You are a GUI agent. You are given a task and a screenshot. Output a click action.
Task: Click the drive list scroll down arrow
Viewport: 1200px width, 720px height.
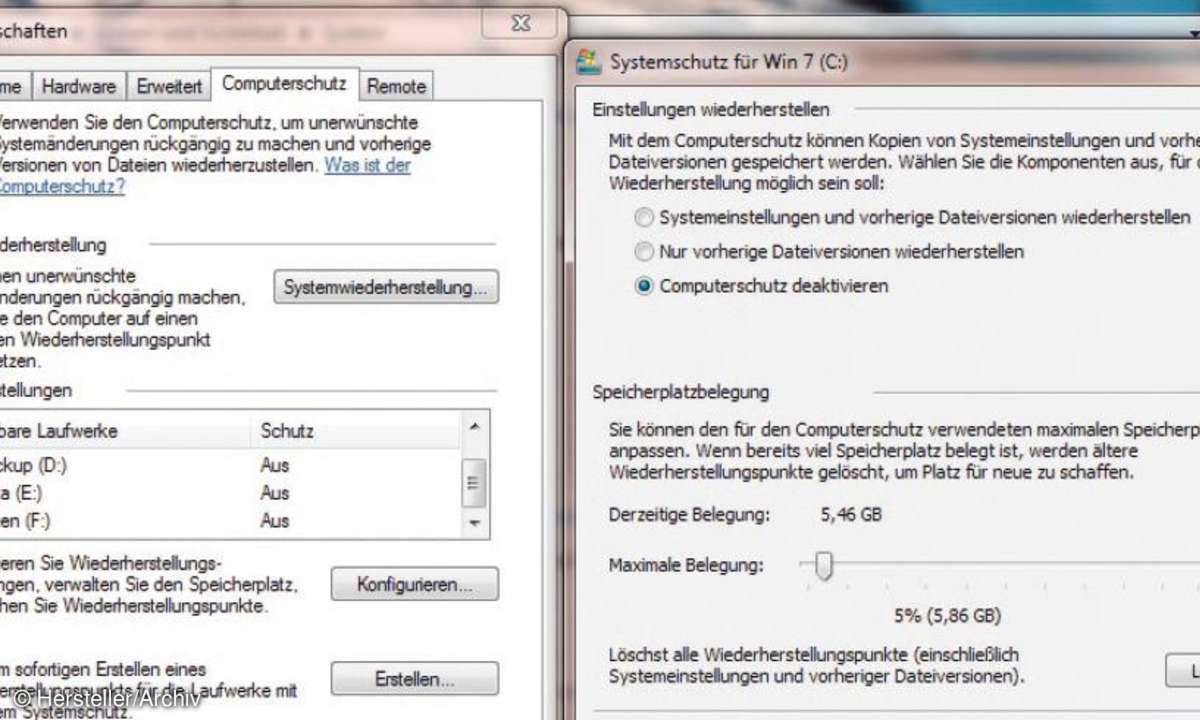coord(475,523)
